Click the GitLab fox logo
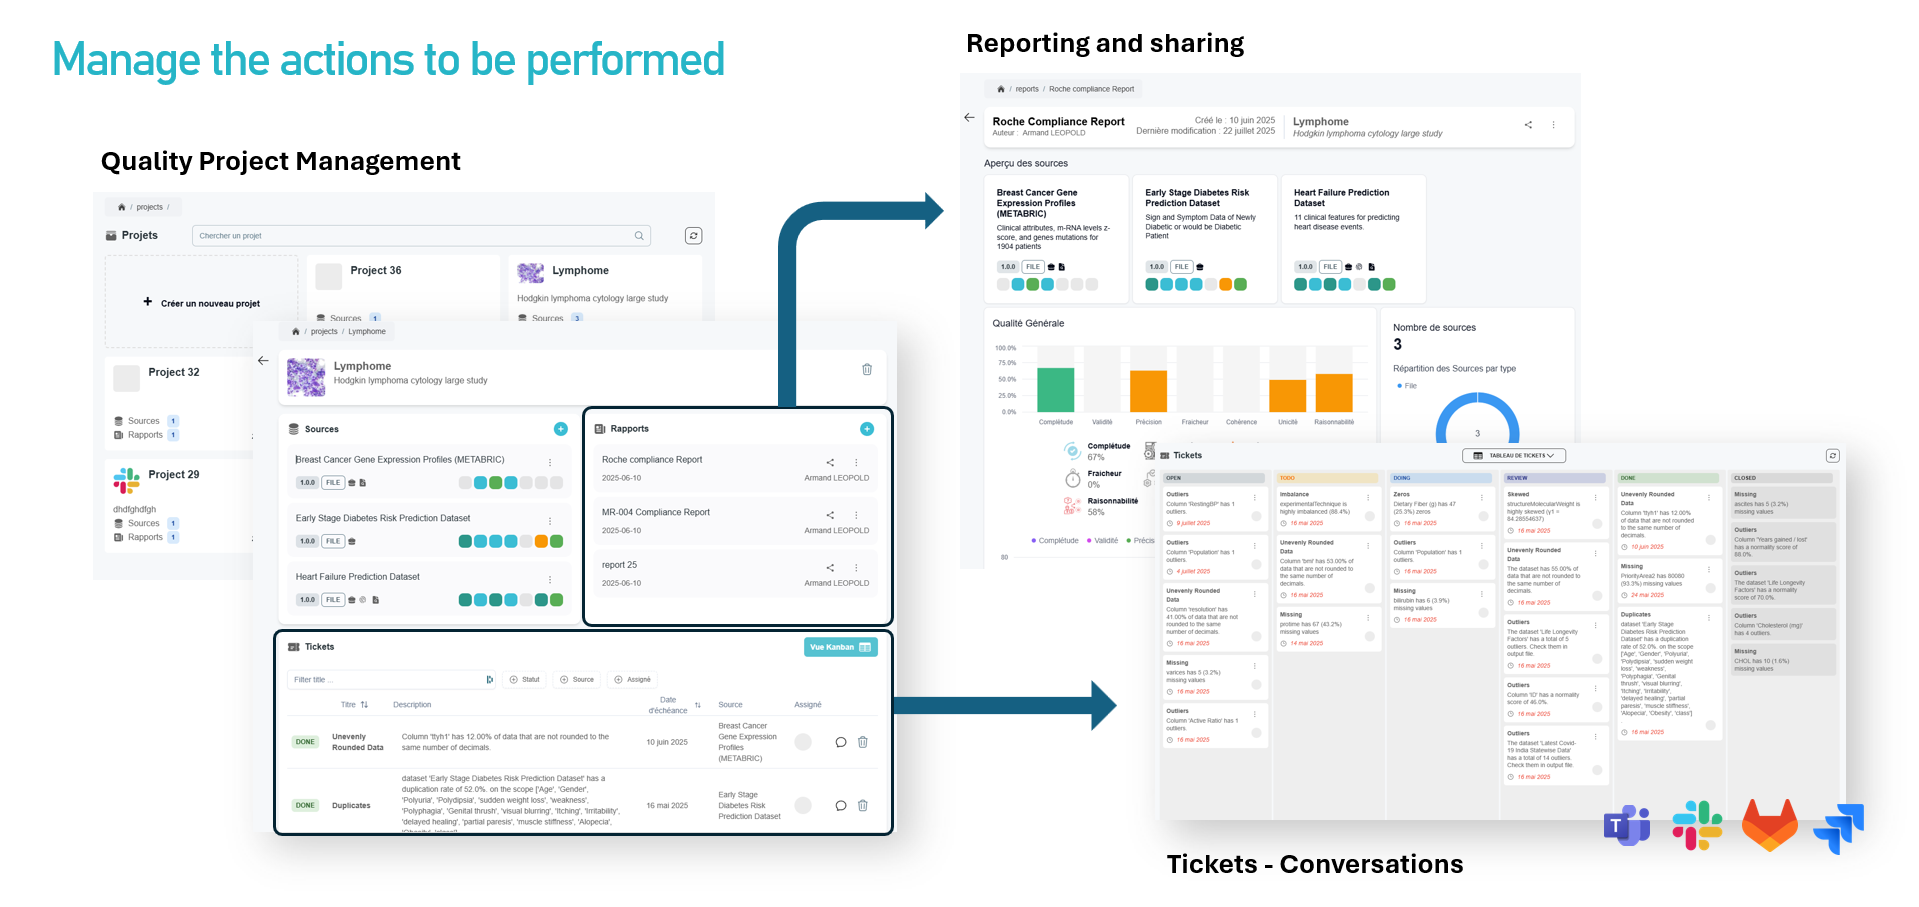Viewport: 1919px width, 907px height. point(1769,825)
